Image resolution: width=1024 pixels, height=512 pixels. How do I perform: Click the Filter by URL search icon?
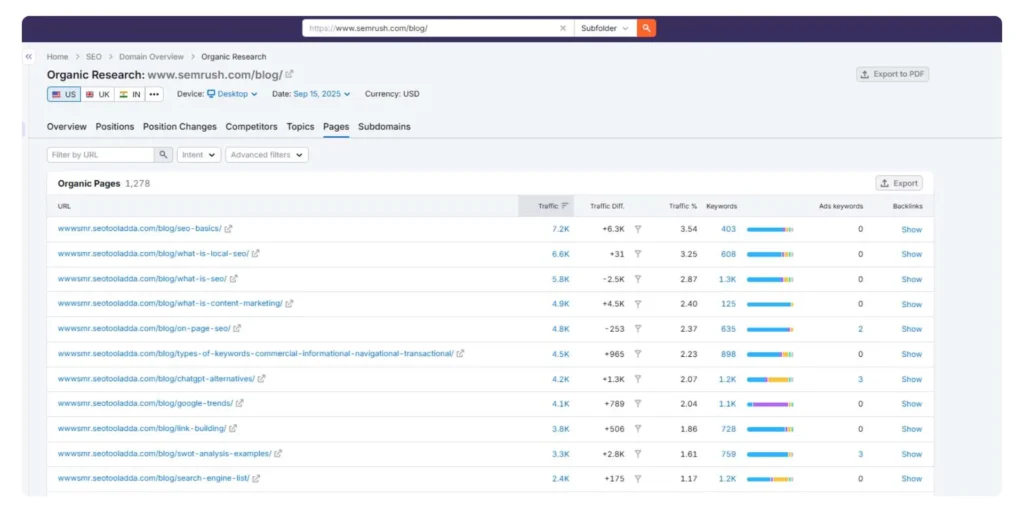pos(163,155)
